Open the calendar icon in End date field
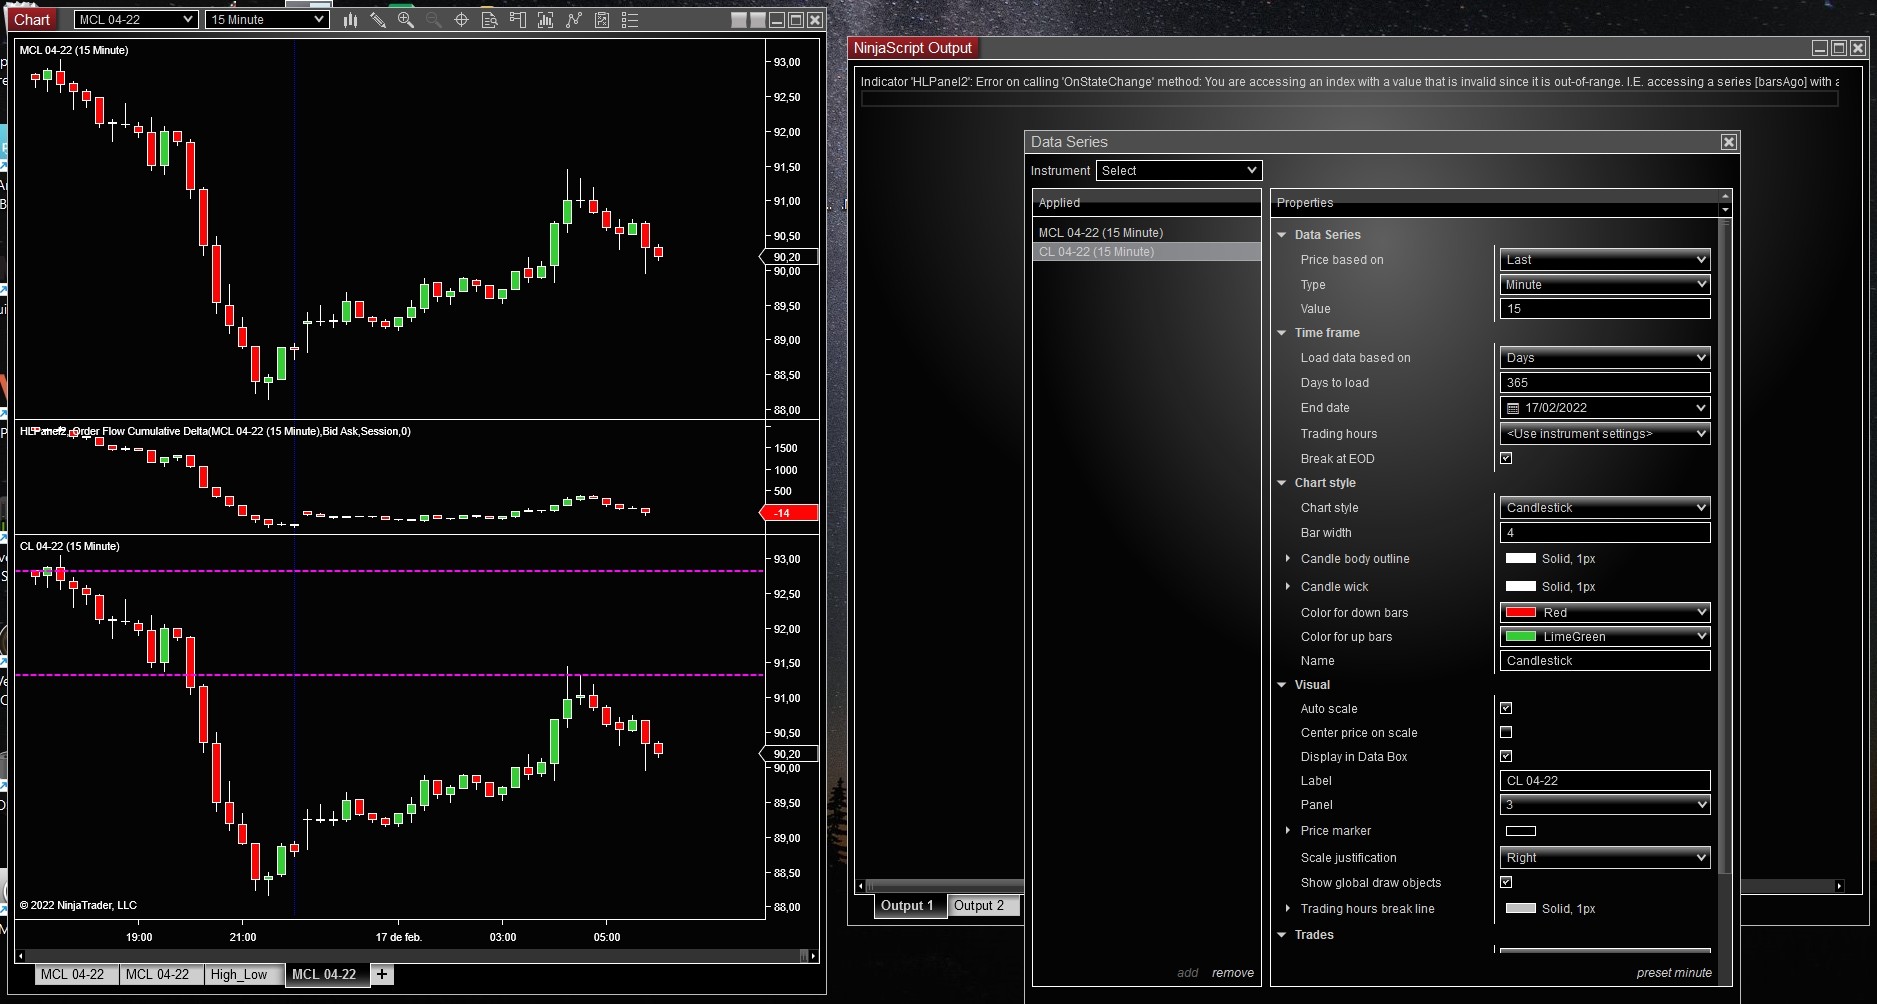 (x=1513, y=408)
